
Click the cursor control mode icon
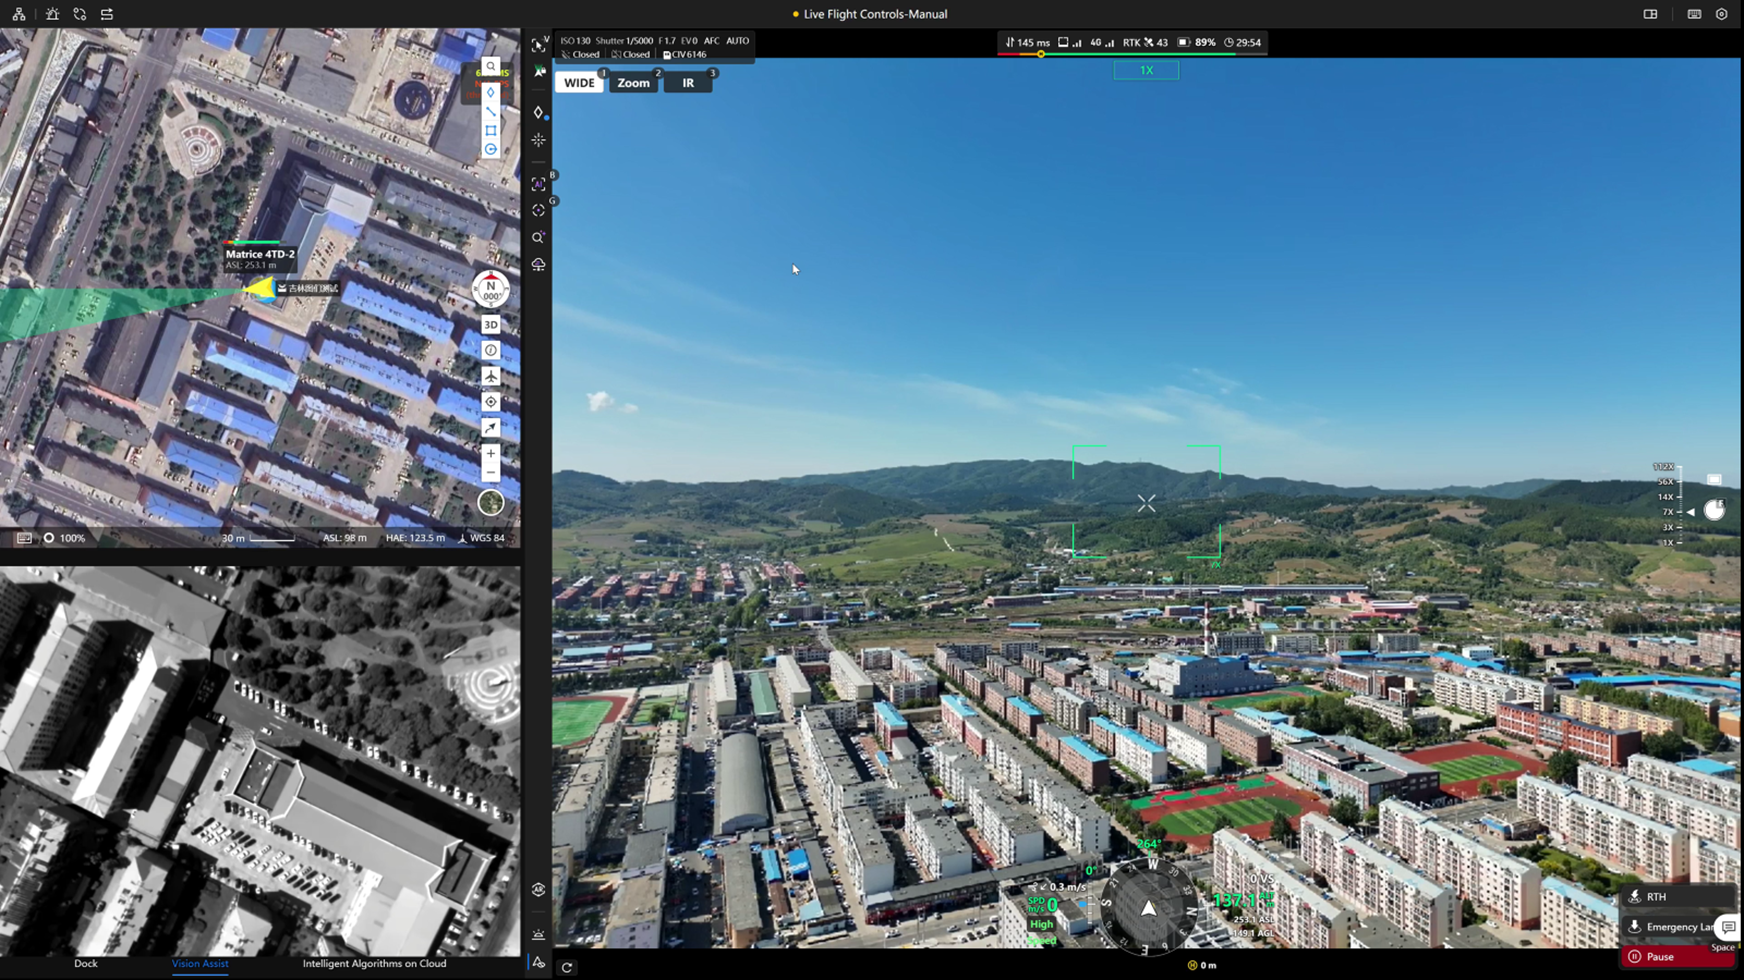coord(538,45)
